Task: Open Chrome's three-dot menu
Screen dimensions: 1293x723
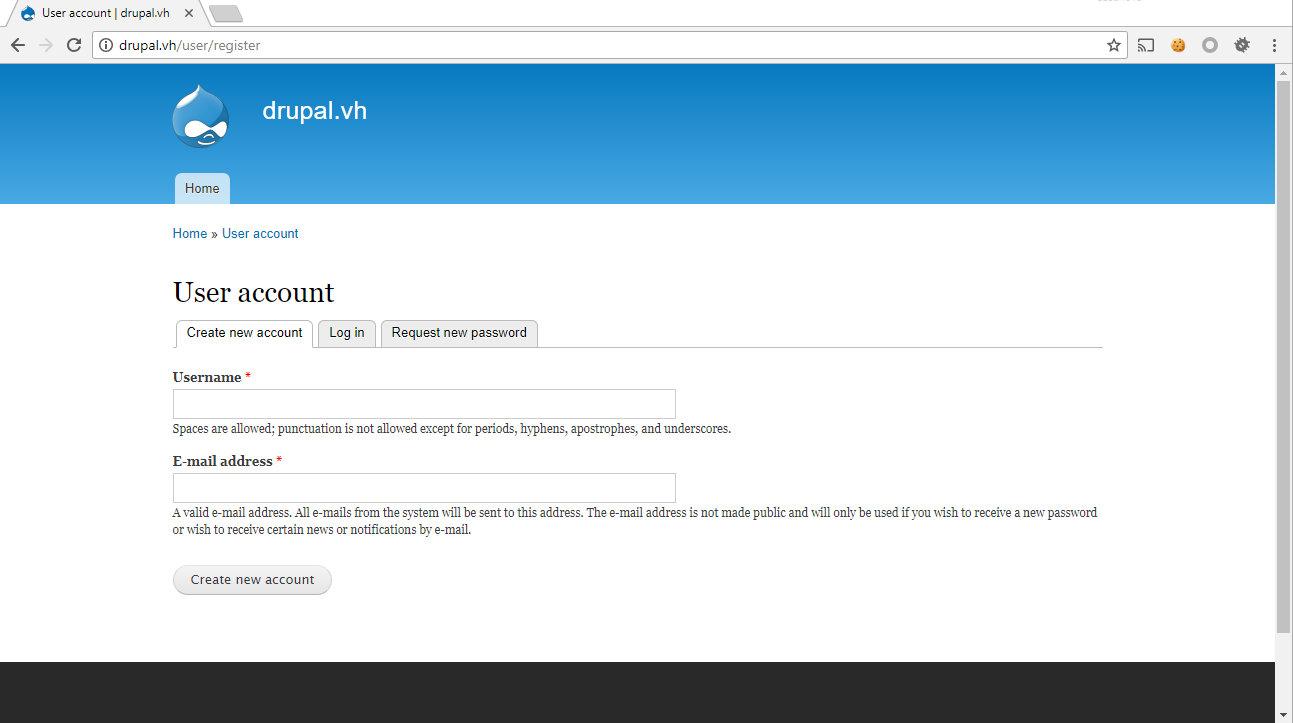Action: point(1274,45)
